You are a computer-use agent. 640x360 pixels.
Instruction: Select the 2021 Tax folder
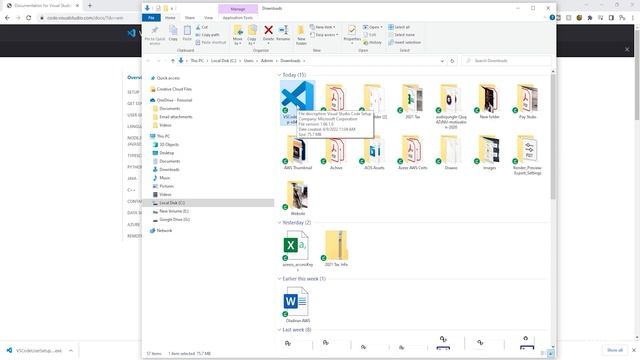point(412,101)
